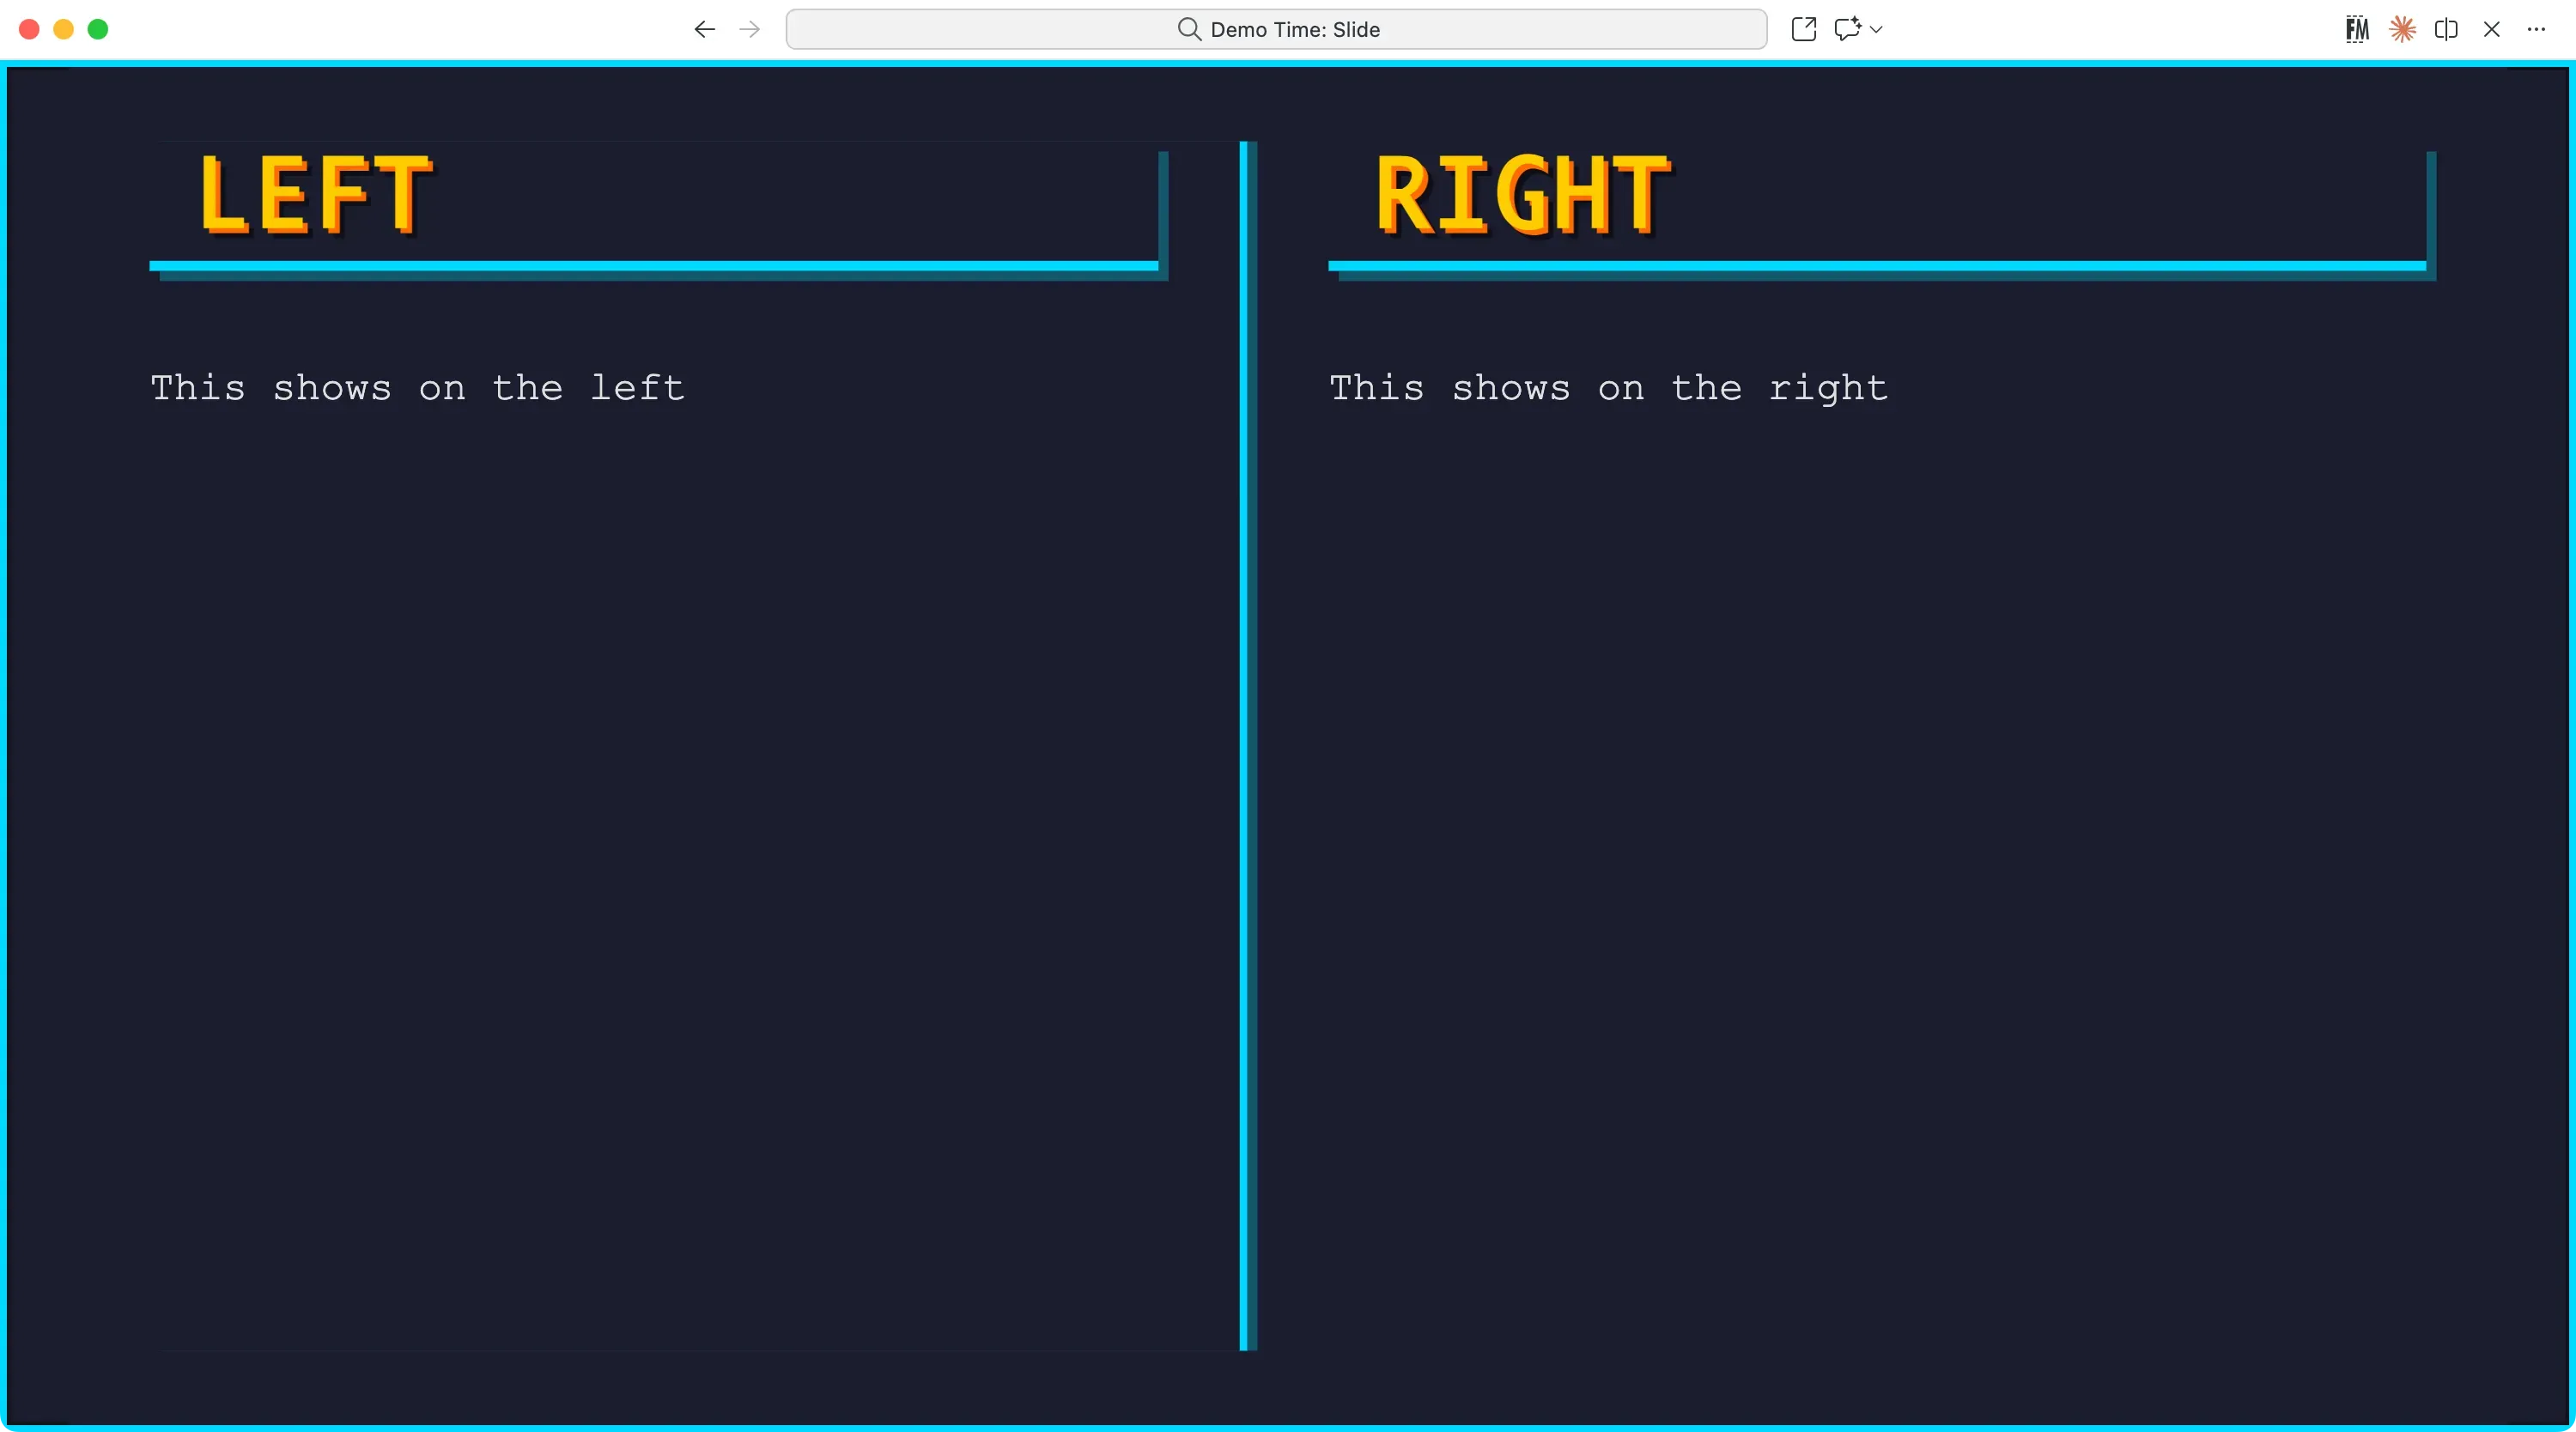The height and width of the screenshot is (1432, 2576).
Task: Click the text "This shows on the left"
Action: tap(417, 388)
